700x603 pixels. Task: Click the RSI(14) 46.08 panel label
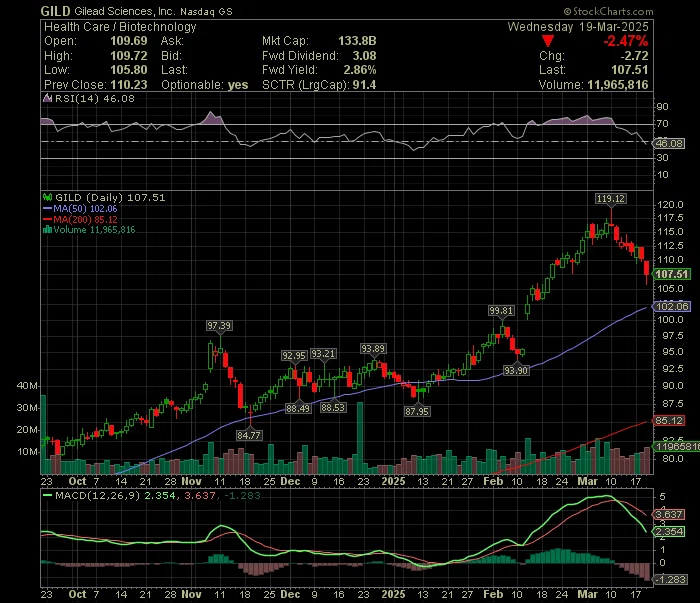point(94,98)
